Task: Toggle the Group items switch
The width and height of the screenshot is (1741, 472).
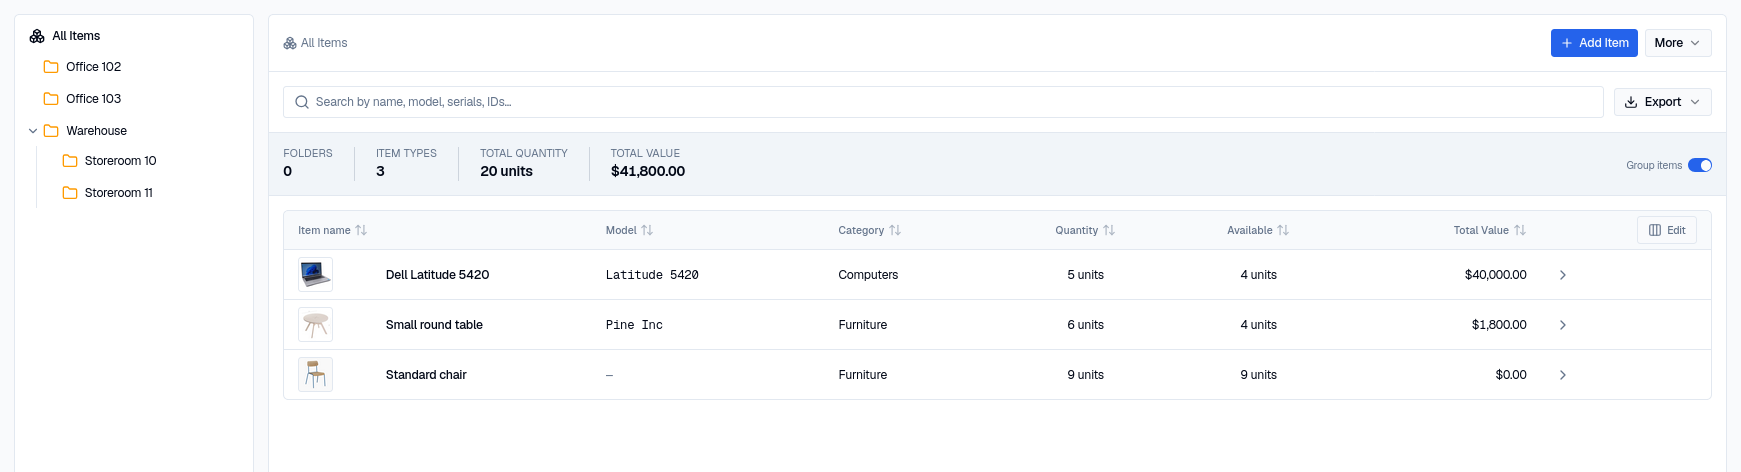Action: [x=1700, y=165]
